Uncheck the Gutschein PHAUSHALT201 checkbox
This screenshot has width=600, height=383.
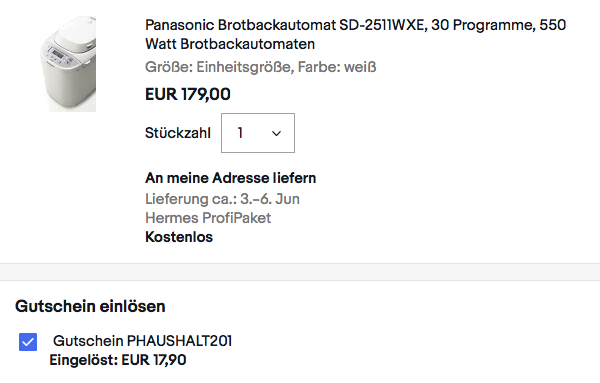(x=28, y=342)
